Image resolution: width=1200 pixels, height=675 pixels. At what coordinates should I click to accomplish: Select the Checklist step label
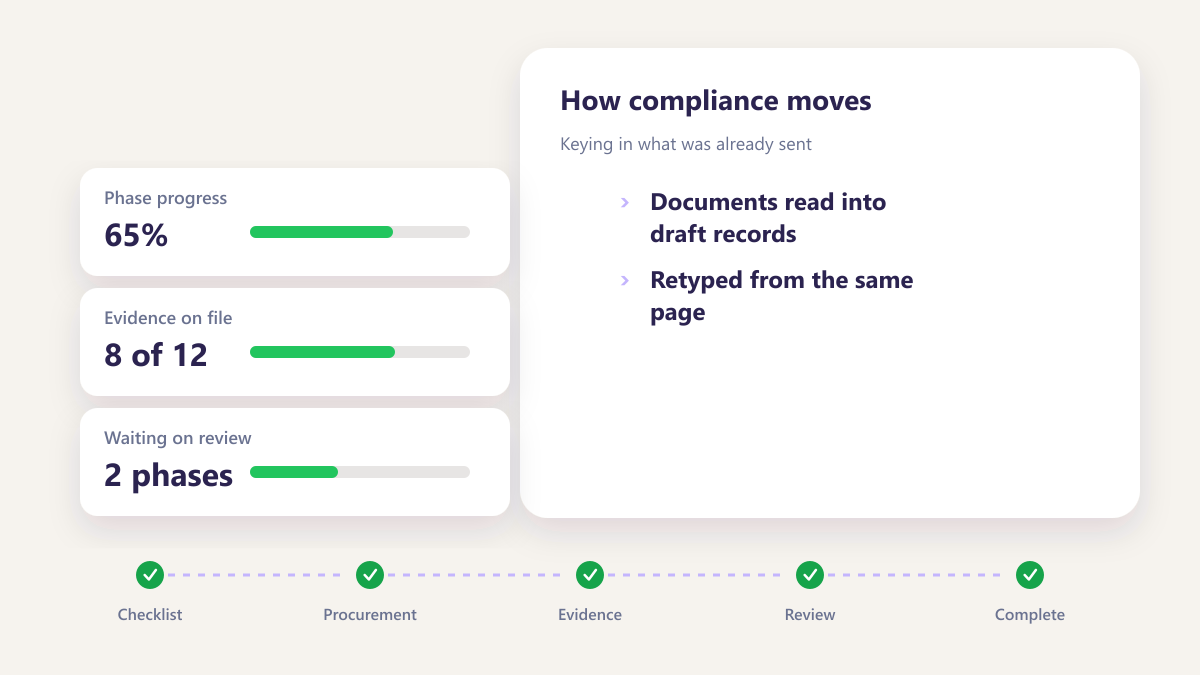150,615
